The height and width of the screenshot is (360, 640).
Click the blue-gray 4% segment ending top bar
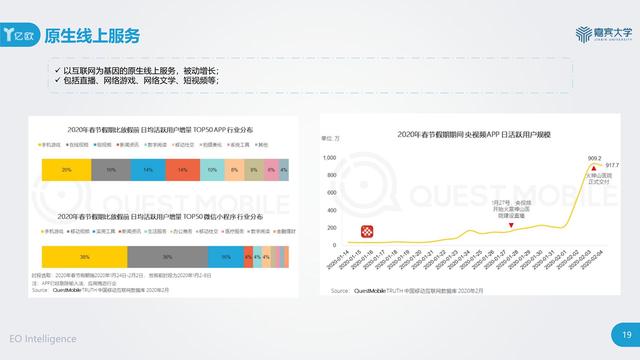point(284,170)
